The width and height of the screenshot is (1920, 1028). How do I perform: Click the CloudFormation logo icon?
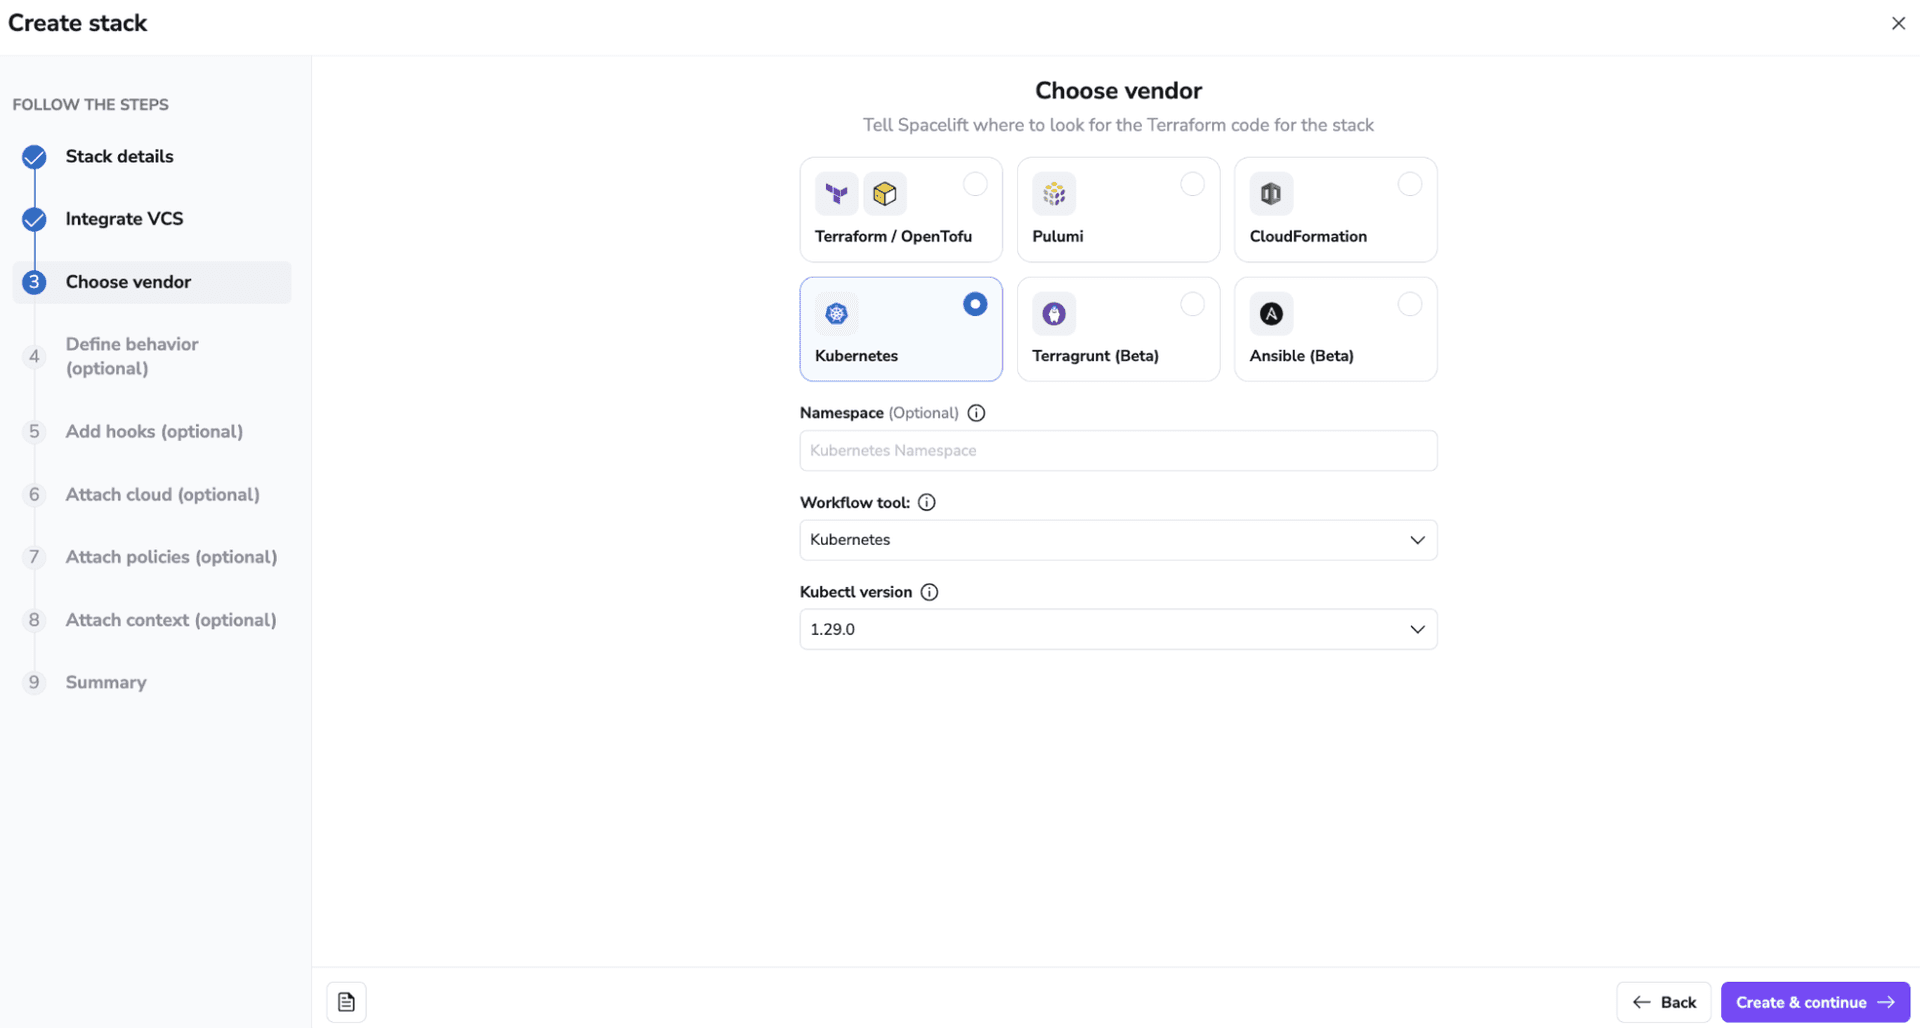[1271, 194]
